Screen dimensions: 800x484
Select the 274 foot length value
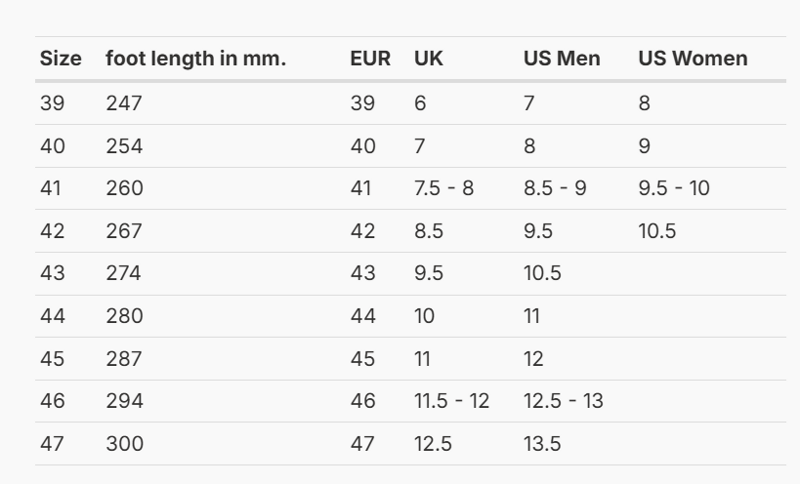point(124,273)
